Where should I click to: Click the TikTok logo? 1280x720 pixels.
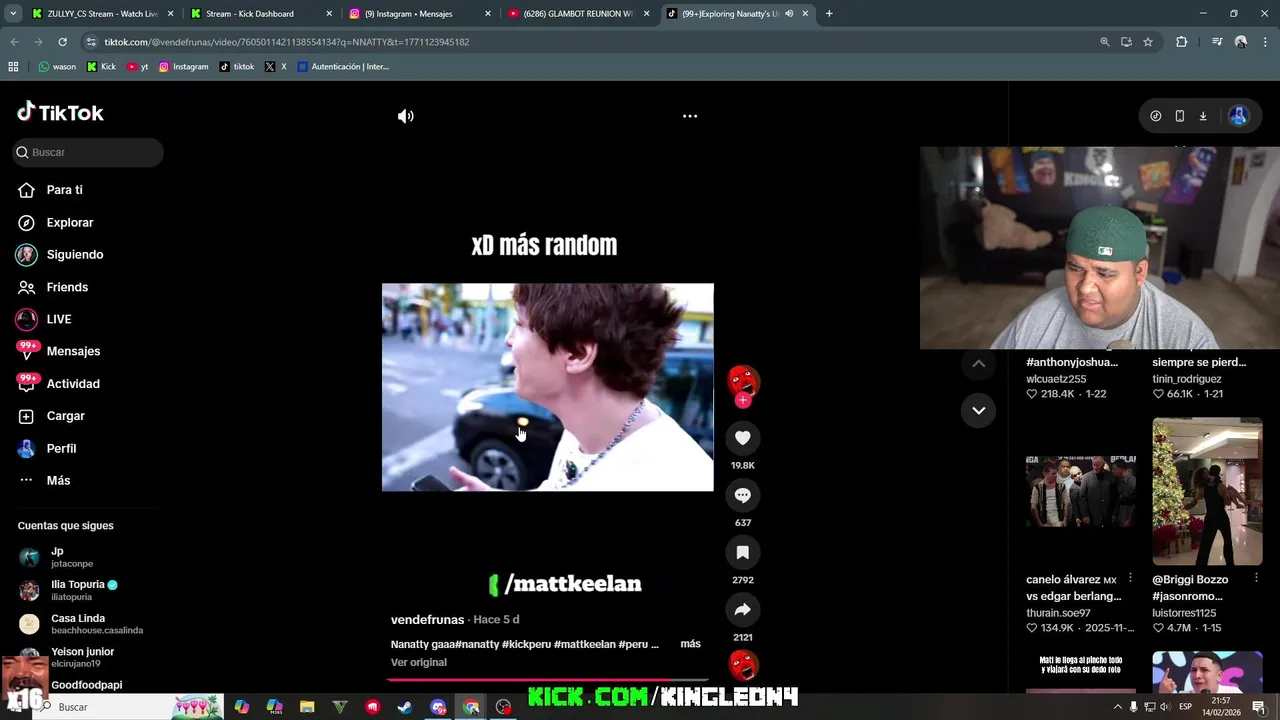(60, 112)
